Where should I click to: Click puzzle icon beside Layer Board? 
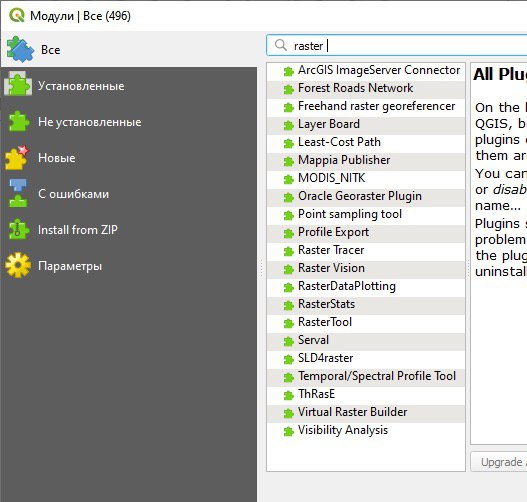(288, 125)
